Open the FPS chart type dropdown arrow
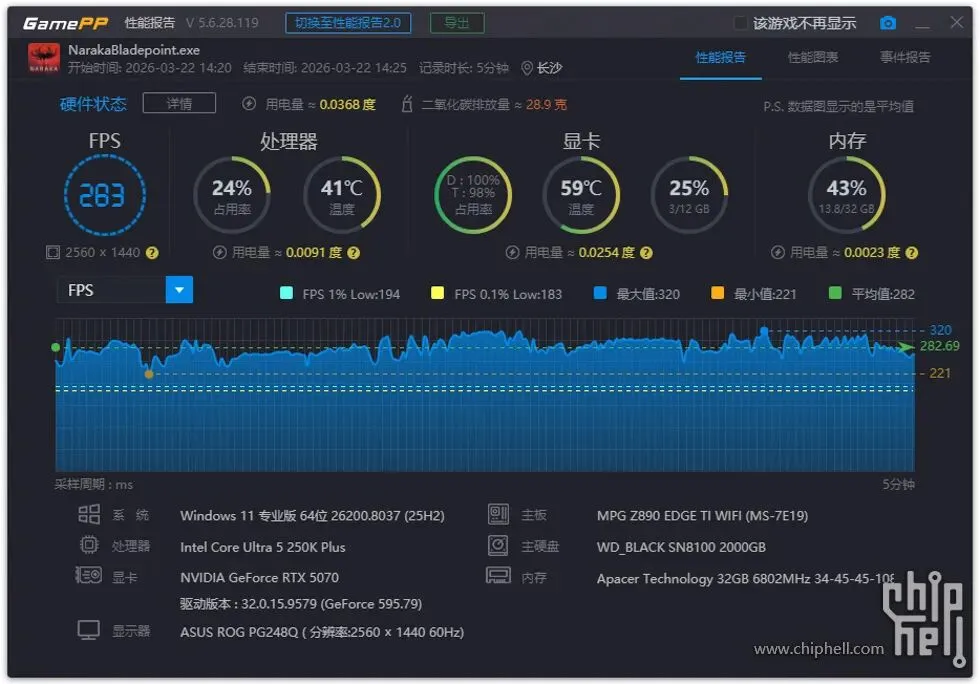This screenshot has width=980, height=684. pos(179,290)
